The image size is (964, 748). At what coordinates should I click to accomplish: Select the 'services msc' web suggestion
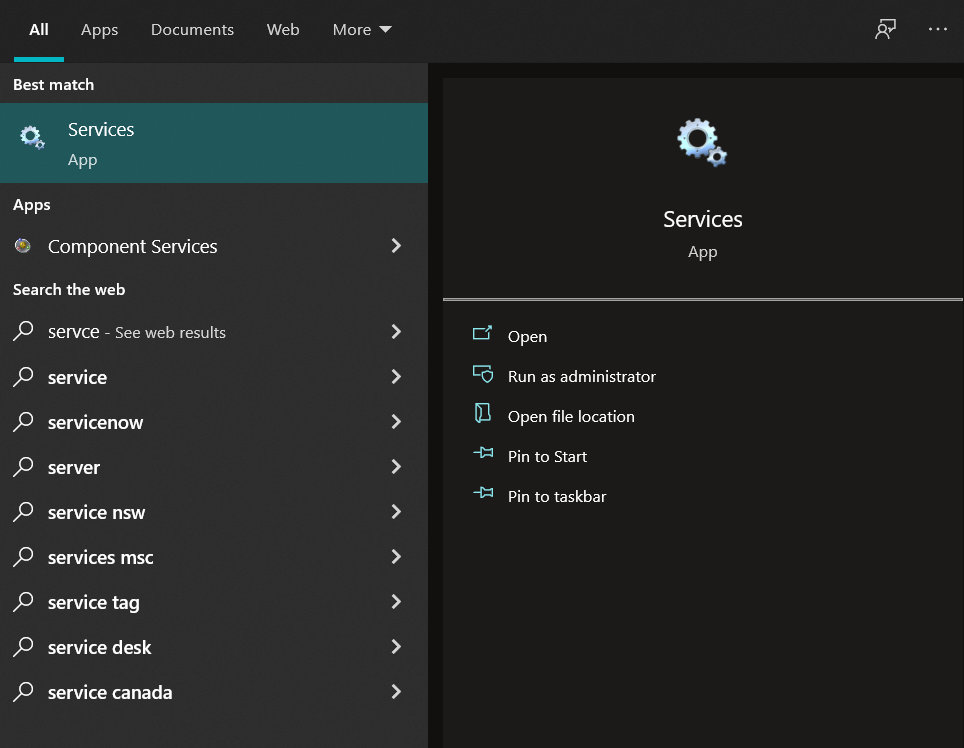(x=214, y=557)
